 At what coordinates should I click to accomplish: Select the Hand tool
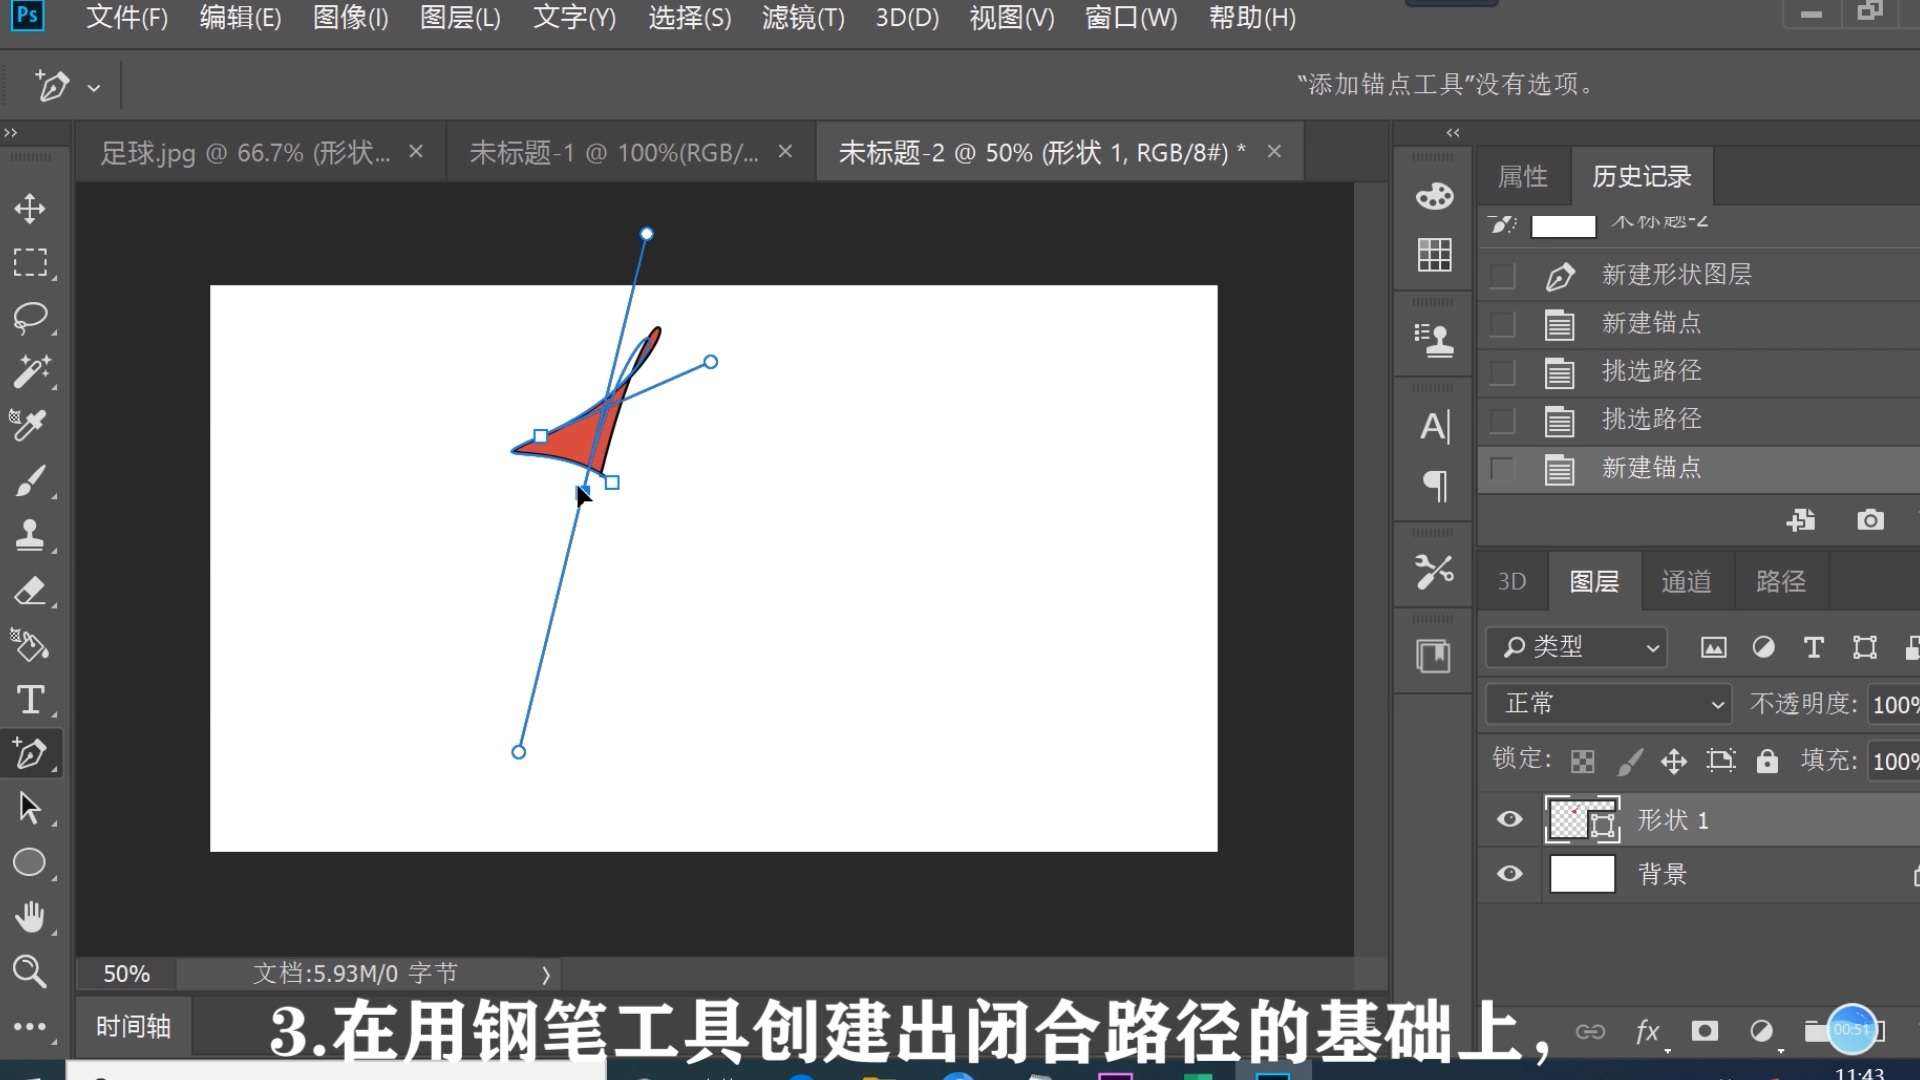[30, 917]
